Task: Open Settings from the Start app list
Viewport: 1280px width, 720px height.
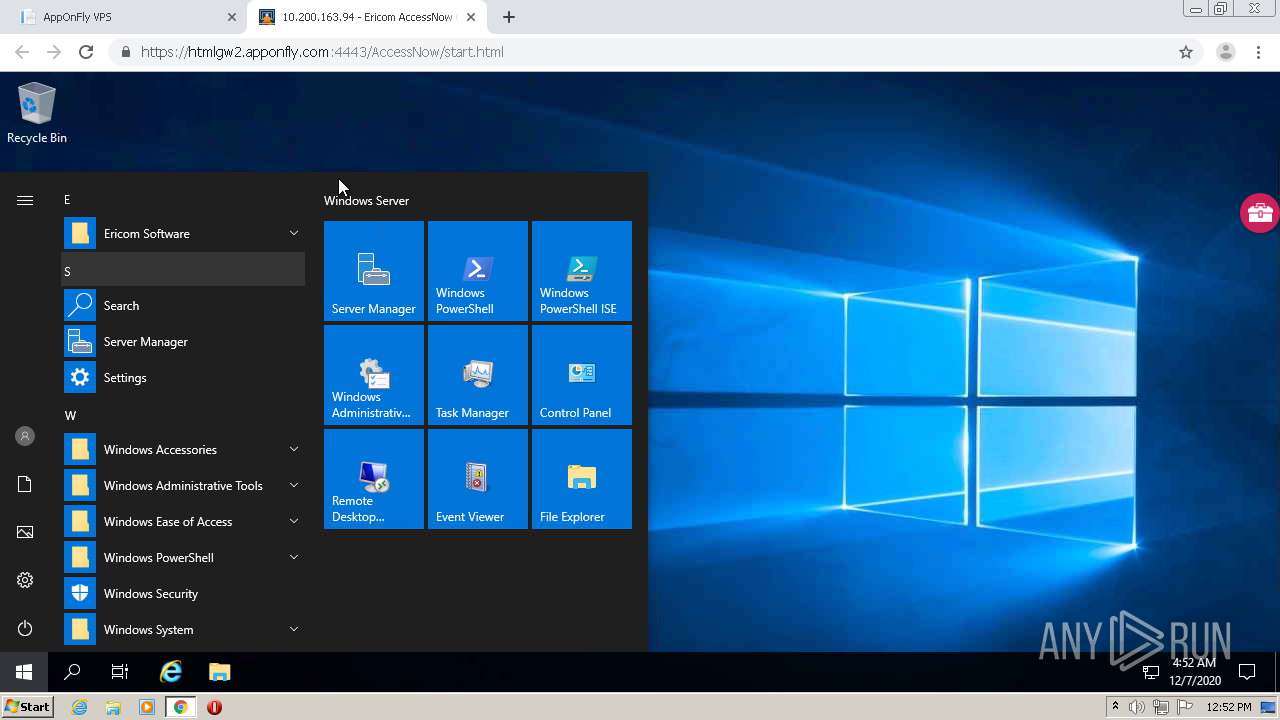Action: coord(184,378)
